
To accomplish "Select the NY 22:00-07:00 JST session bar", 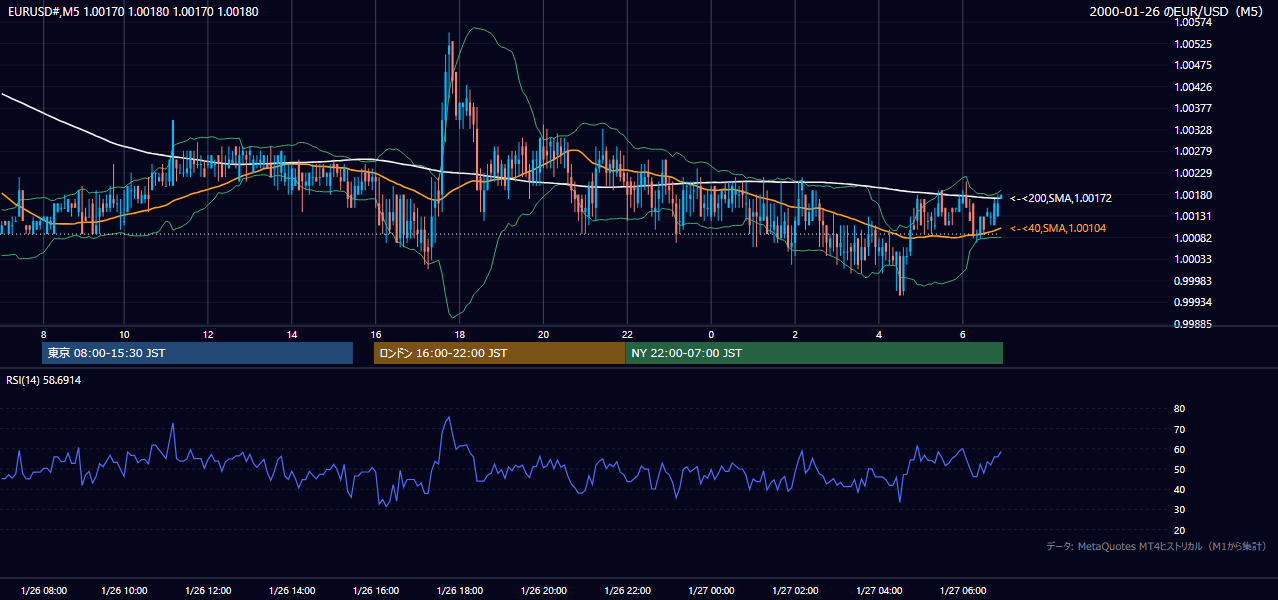I will point(814,353).
